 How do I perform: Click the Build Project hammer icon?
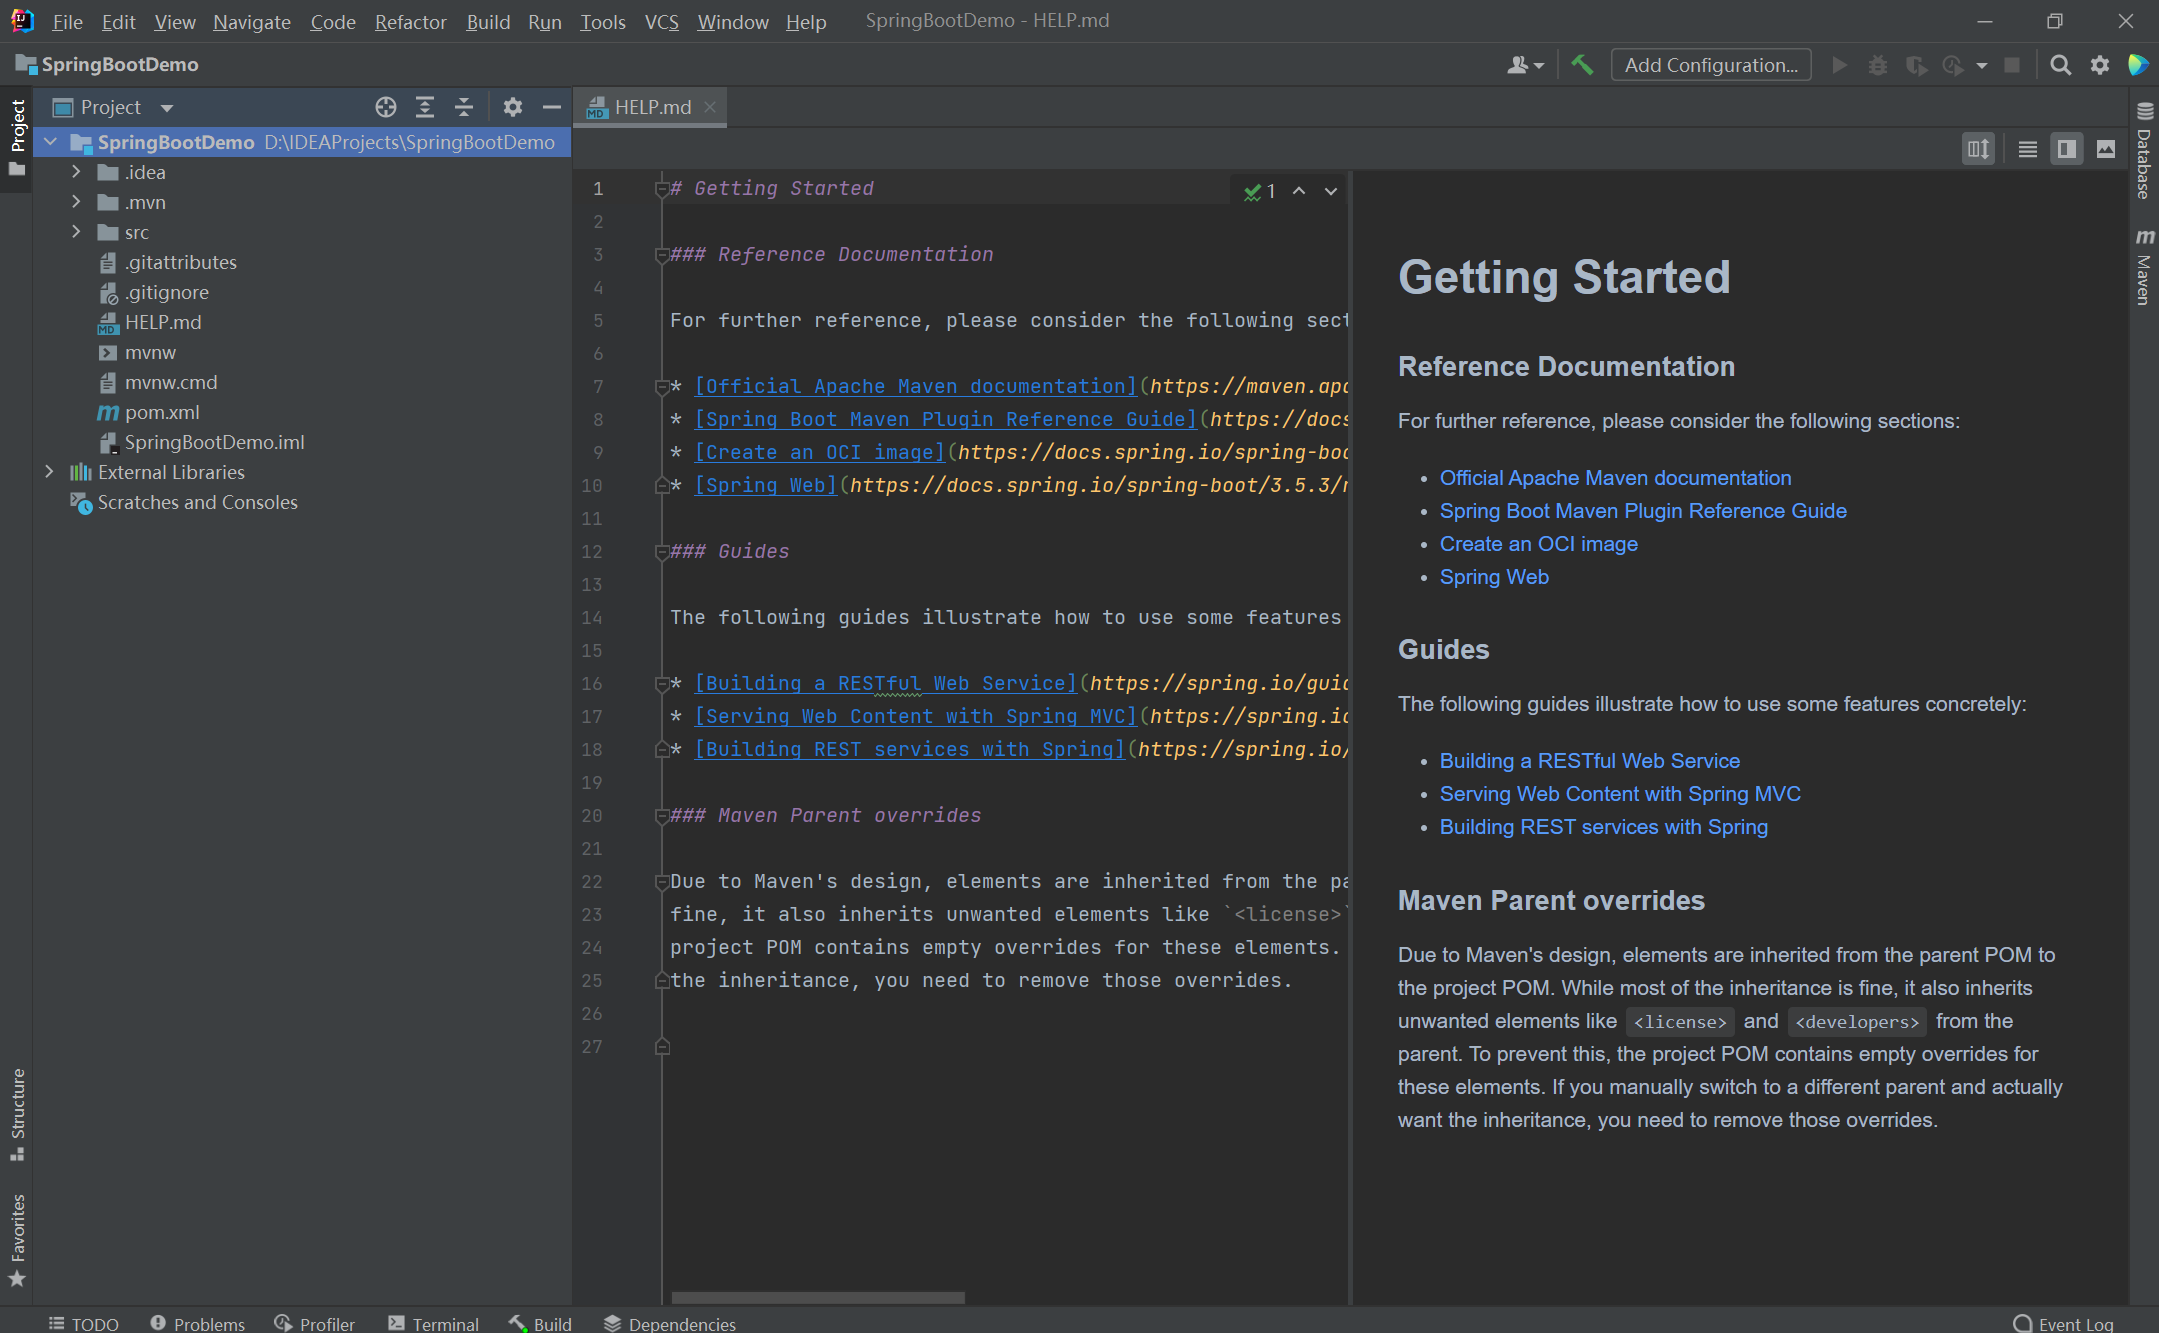[1582, 65]
